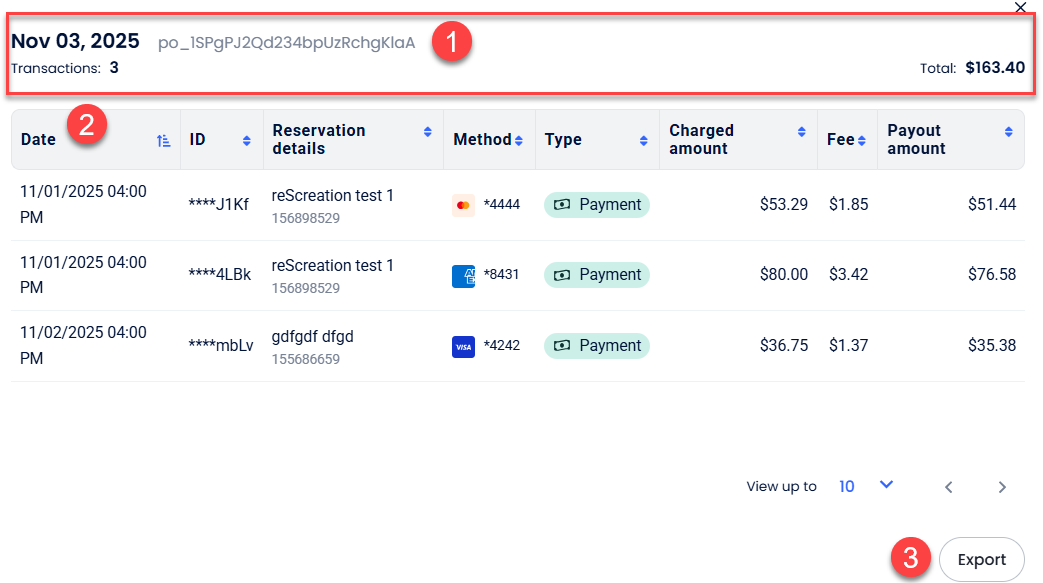The height and width of the screenshot is (583, 1043).
Task: Open reservation number 155686659
Action: tap(306, 359)
